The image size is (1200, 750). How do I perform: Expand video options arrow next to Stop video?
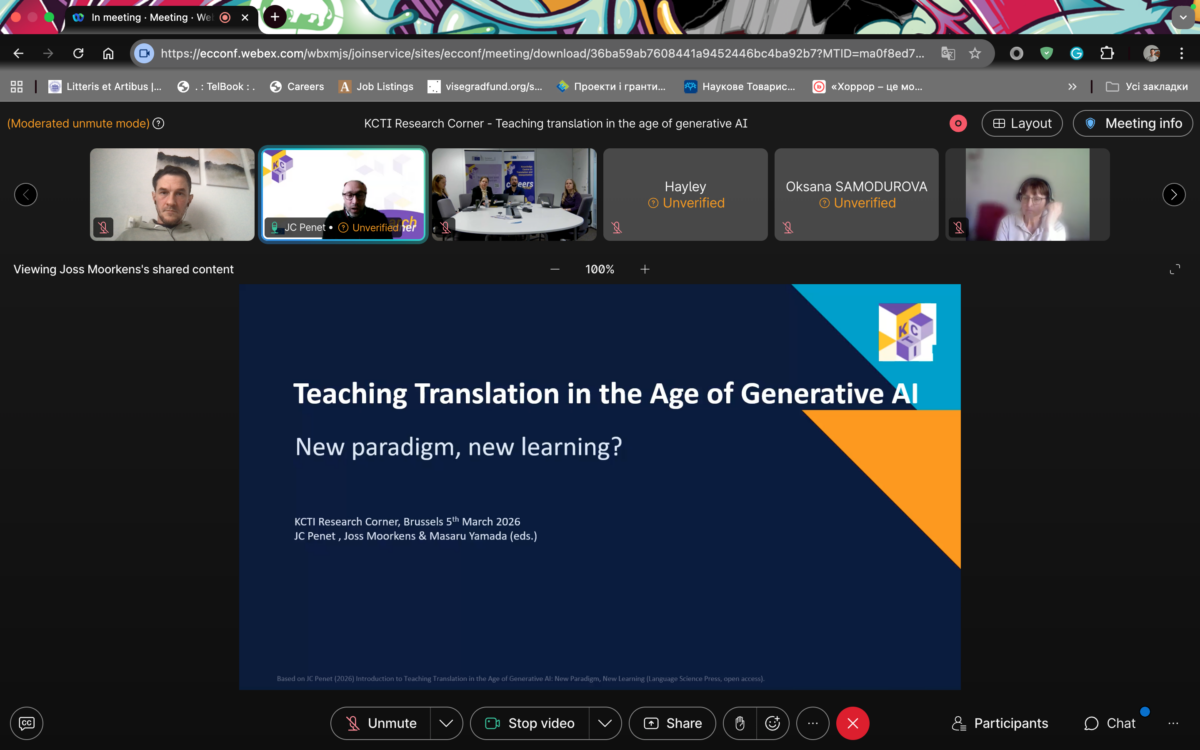tap(604, 723)
